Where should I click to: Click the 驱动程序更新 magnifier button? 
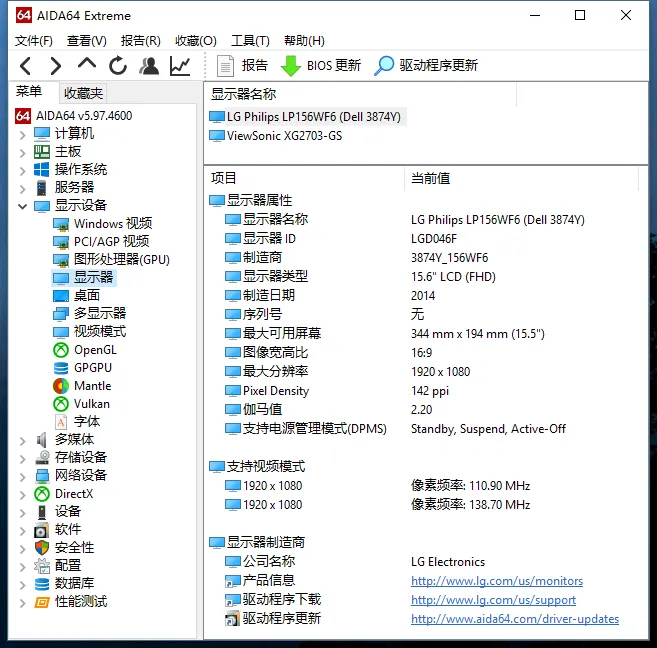pyautogui.click(x=426, y=66)
